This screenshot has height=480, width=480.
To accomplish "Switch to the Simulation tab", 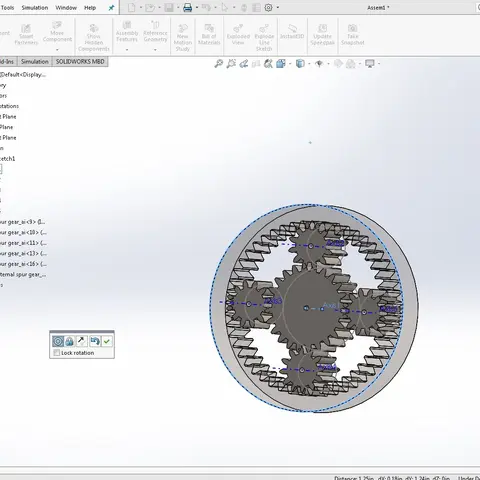I will point(35,61).
